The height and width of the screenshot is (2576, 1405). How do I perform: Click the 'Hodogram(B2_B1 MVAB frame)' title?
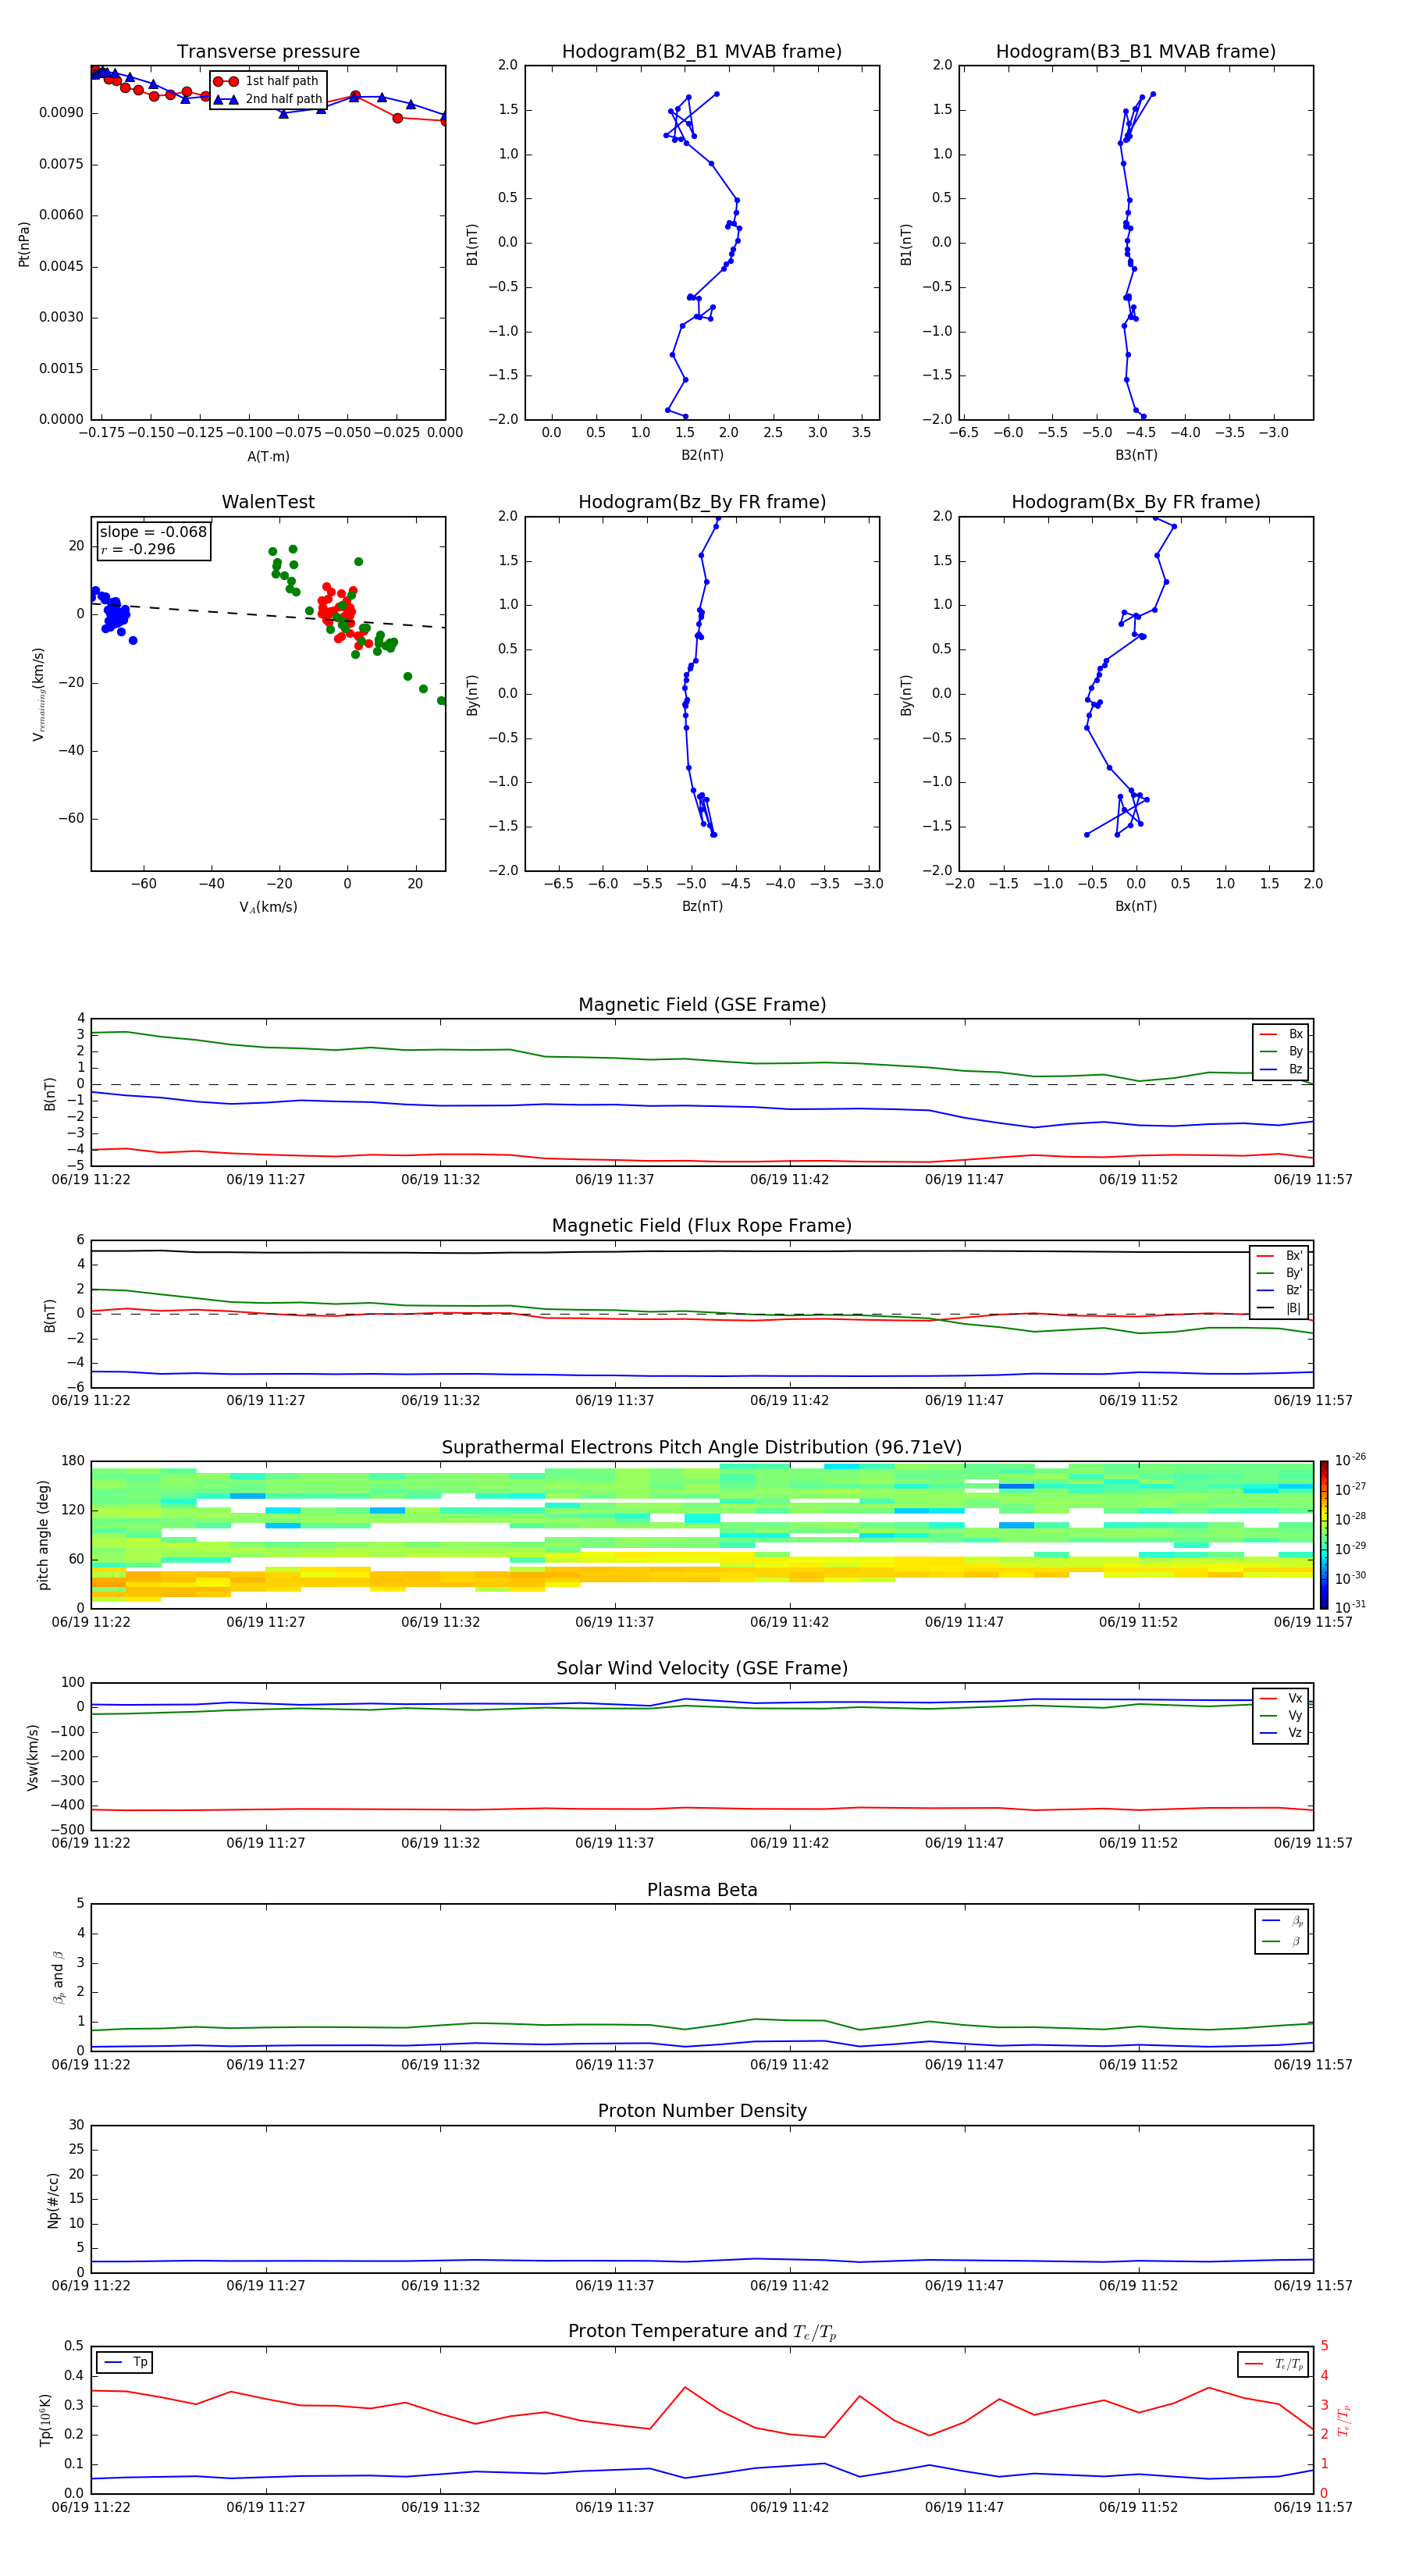click(702, 52)
